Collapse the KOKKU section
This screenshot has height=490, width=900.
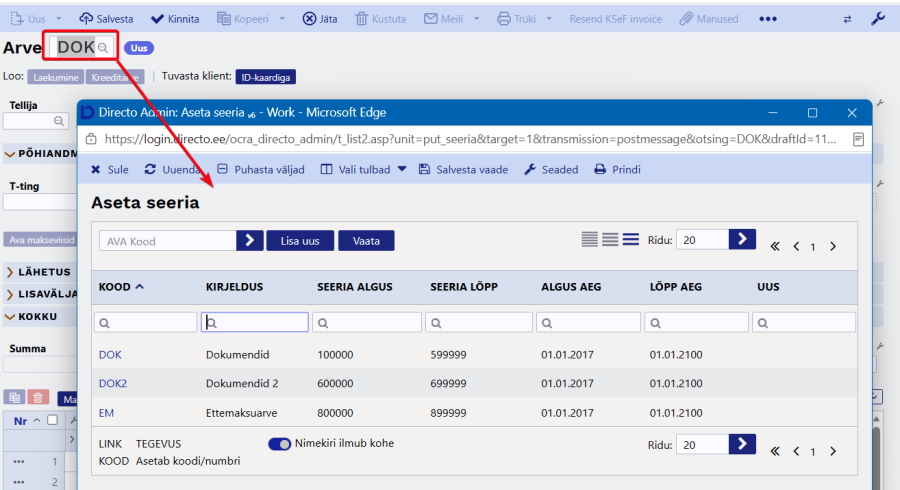coord(10,317)
